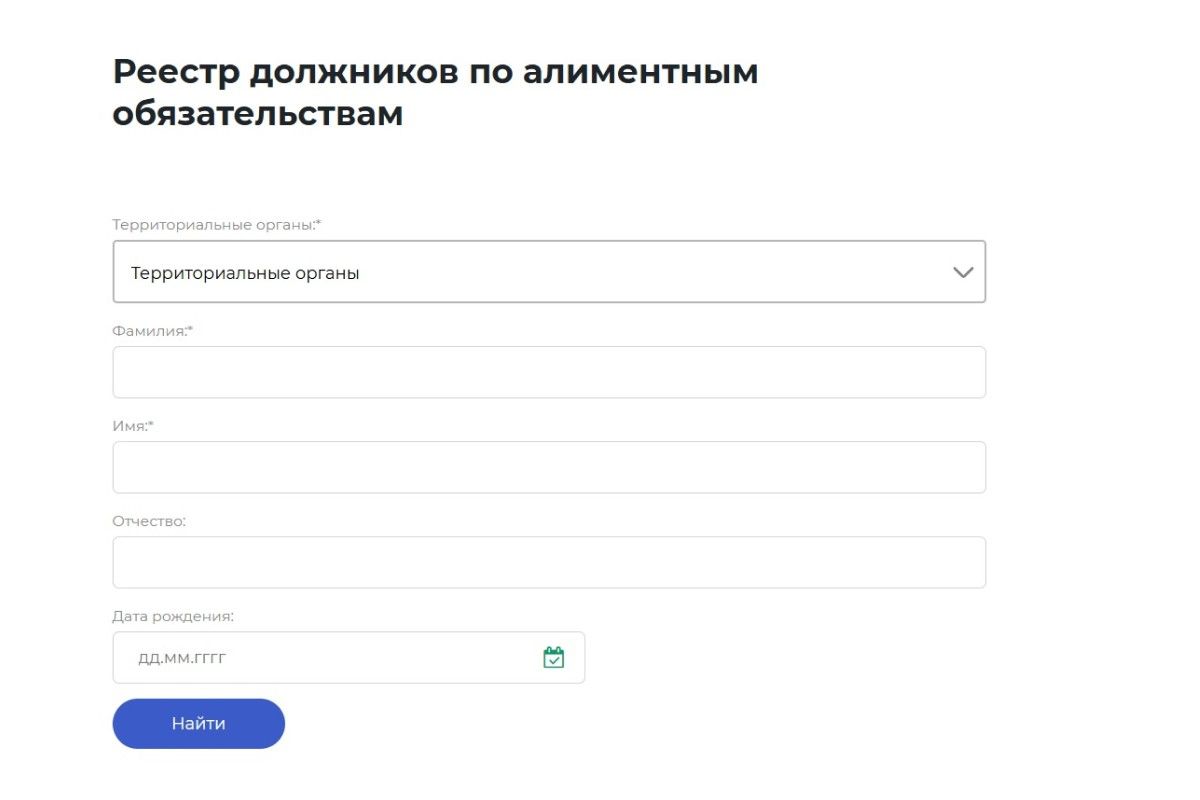Click inside the Фамилия input field
Image resolution: width=1200 pixels, height=800 pixels.
point(550,371)
